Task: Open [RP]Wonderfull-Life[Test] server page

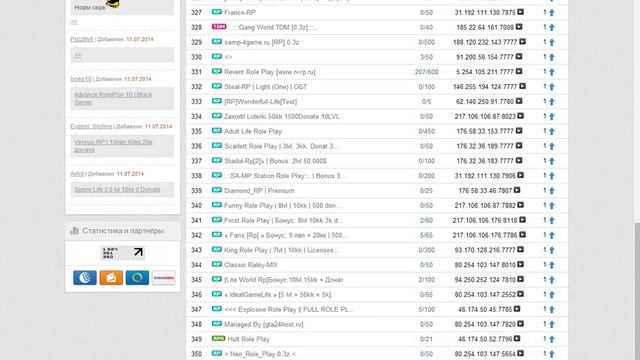Action: 260,102
